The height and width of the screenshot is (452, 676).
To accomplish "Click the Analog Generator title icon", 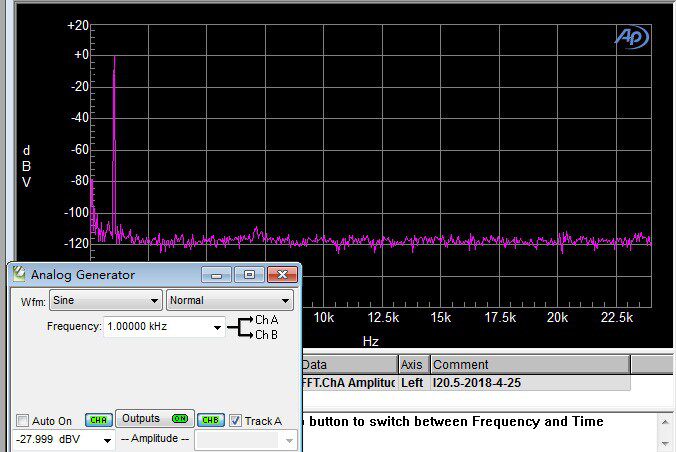I will click(x=19, y=274).
